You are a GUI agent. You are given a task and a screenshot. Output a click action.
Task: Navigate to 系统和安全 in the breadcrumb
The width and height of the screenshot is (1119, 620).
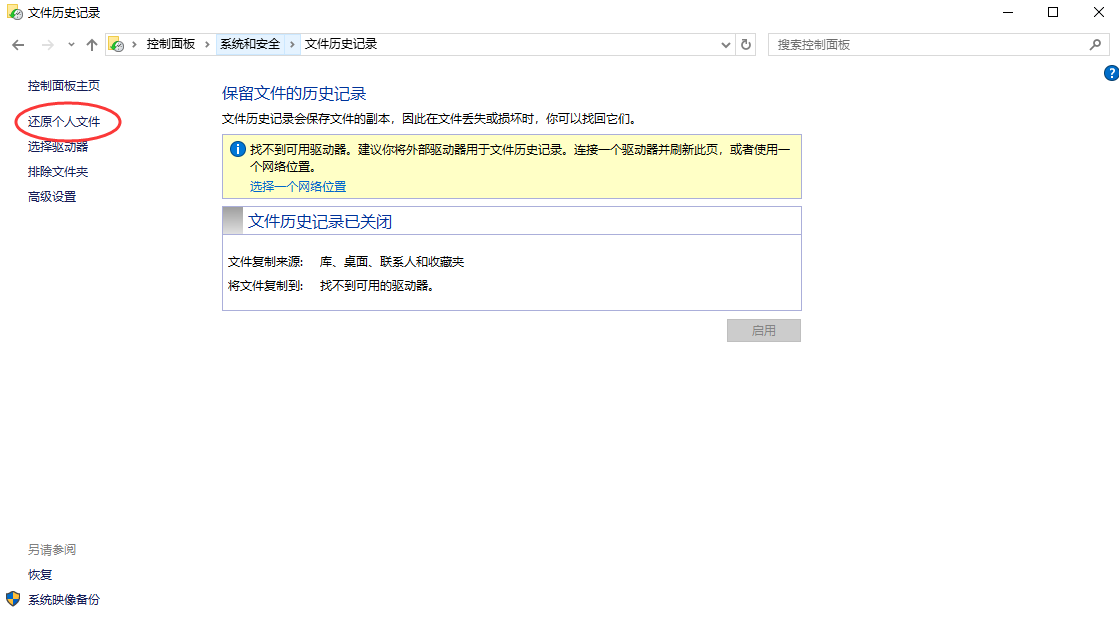[x=248, y=44]
